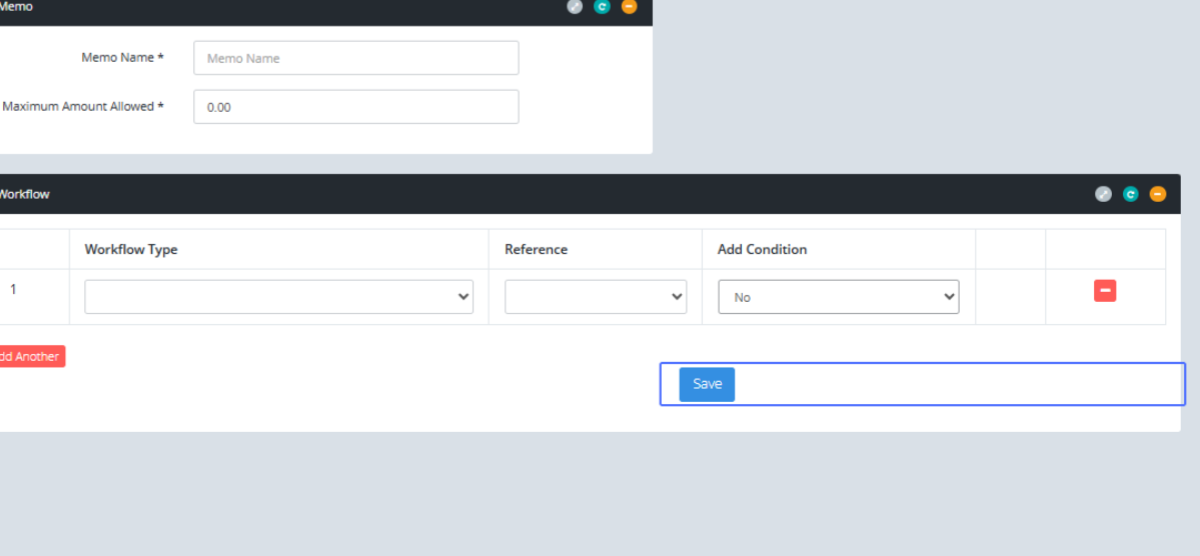The width and height of the screenshot is (1200, 556).
Task: Remove workflow row 1 with red minus
Action: (x=1105, y=291)
